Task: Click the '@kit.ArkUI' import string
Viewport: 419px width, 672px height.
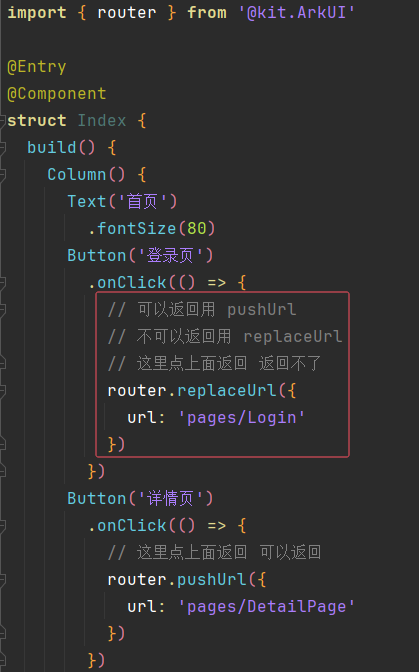Action: click(x=297, y=13)
